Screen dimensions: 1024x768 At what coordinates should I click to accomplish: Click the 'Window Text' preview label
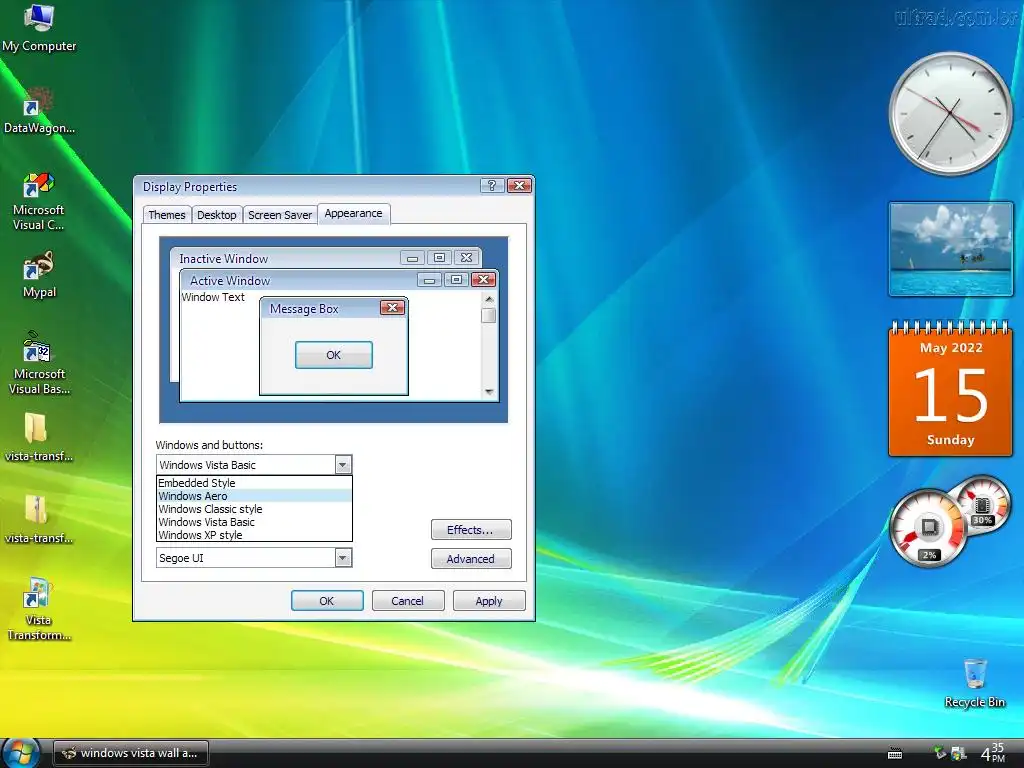(213, 297)
